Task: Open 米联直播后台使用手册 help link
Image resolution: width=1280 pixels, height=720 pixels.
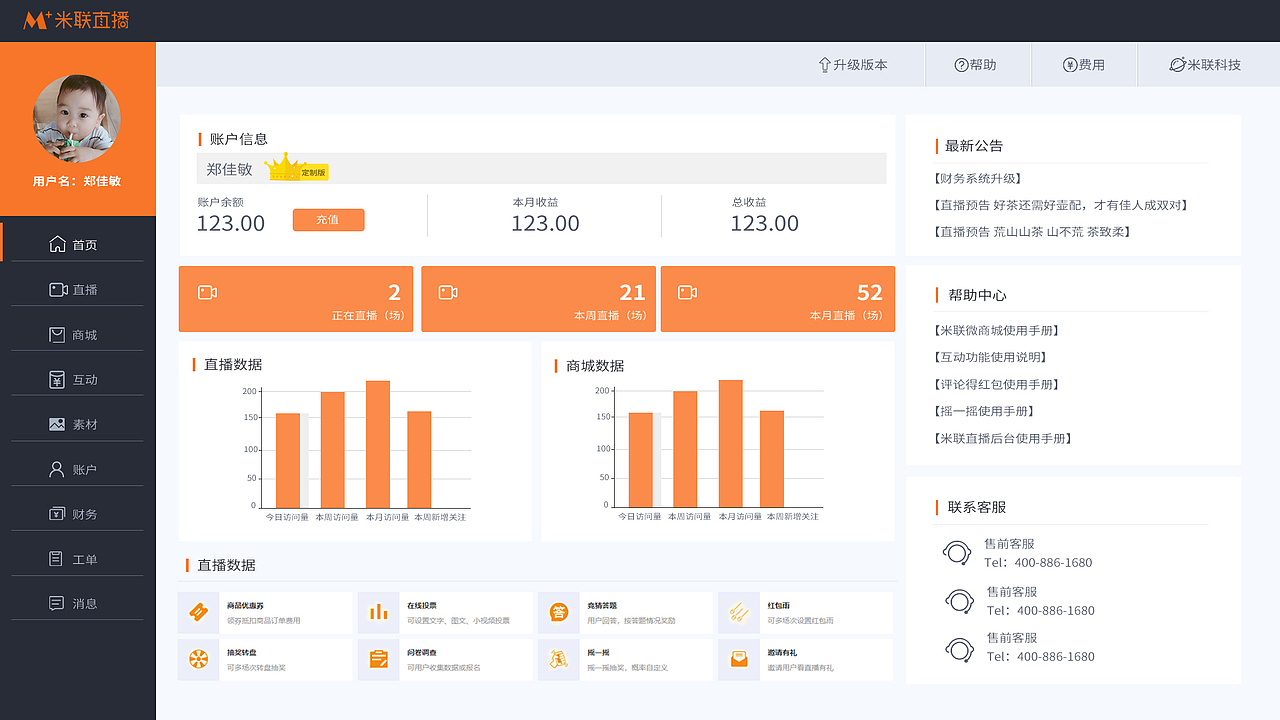Action: (x=1004, y=438)
